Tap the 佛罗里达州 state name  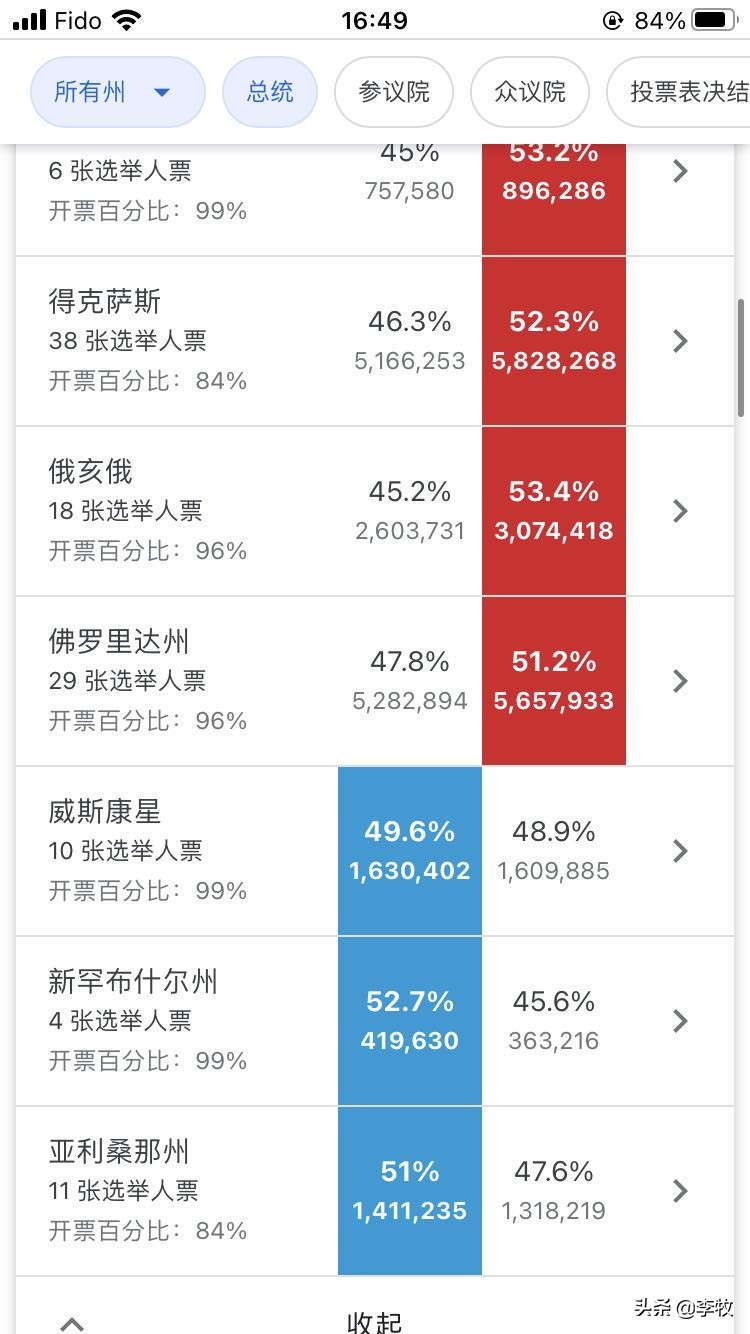coord(118,641)
